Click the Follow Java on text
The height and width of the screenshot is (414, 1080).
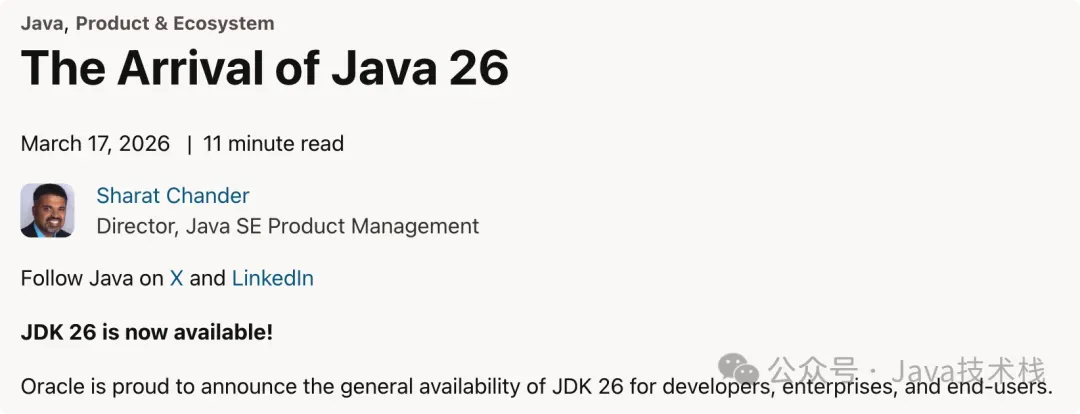[92, 278]
